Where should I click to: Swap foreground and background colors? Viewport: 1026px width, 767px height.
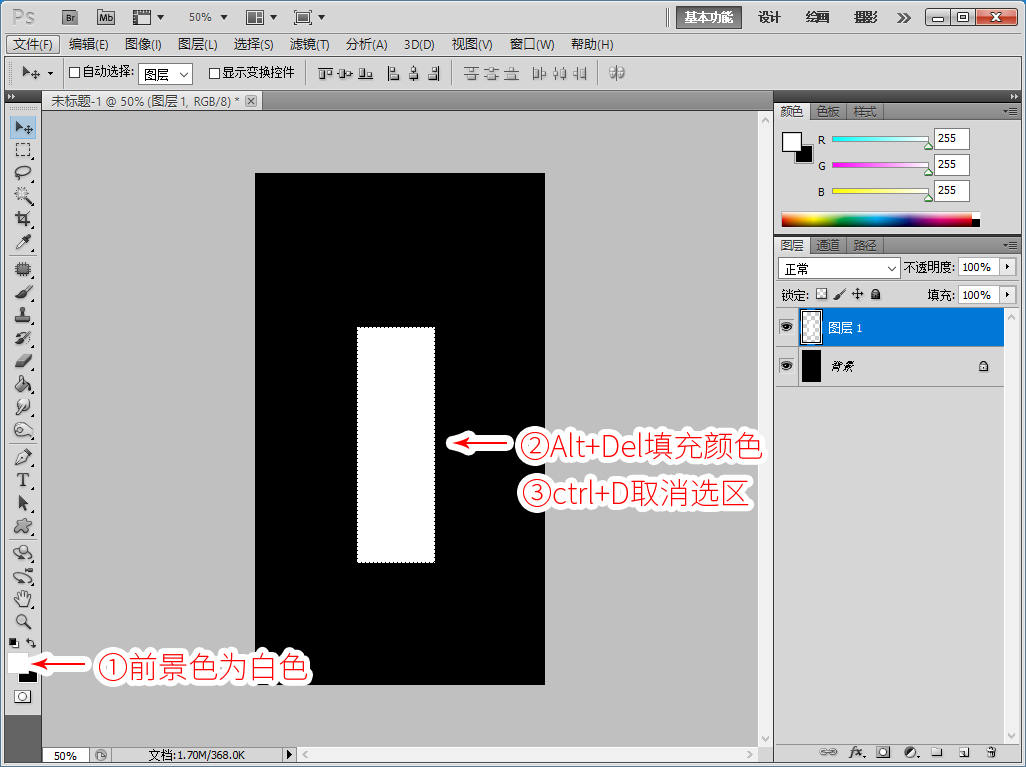tap(31, 643)
